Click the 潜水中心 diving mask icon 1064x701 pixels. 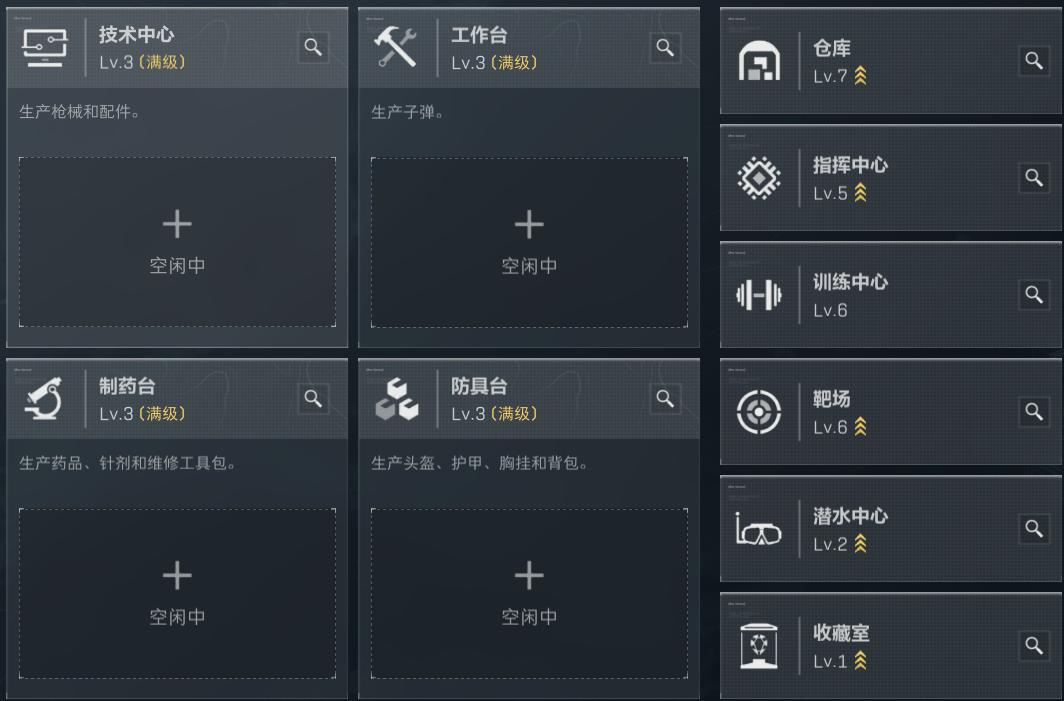tap(759, 529)
